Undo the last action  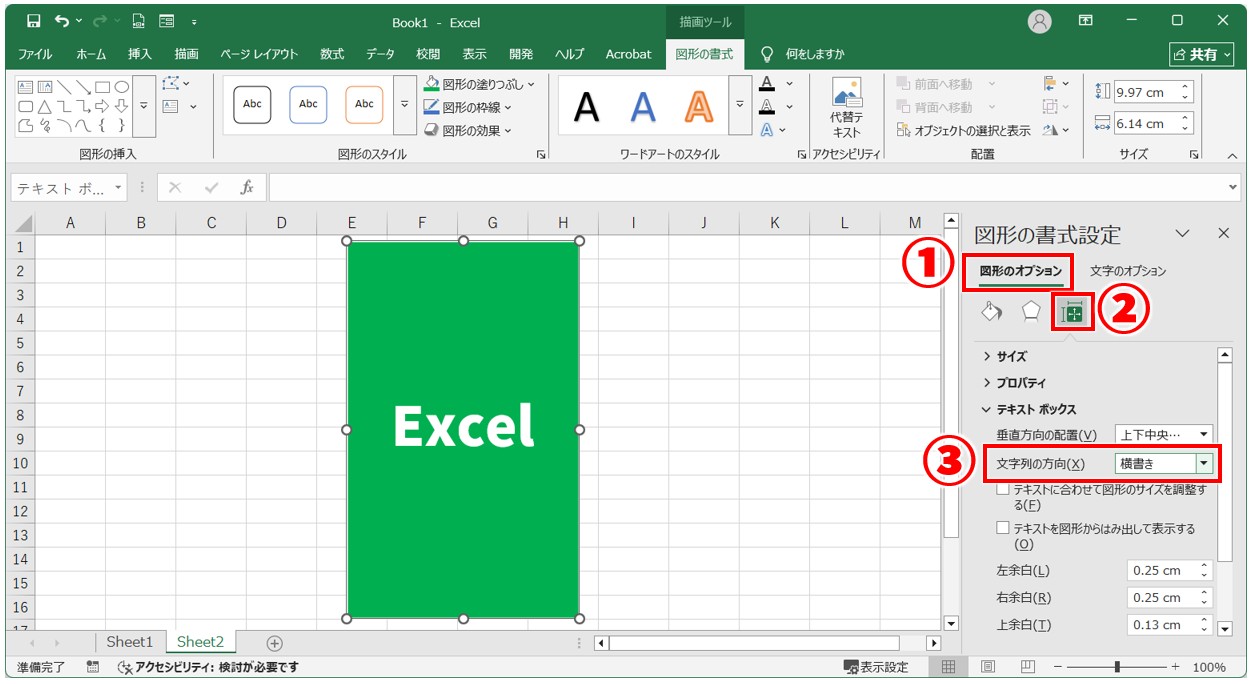click(63, 21)
